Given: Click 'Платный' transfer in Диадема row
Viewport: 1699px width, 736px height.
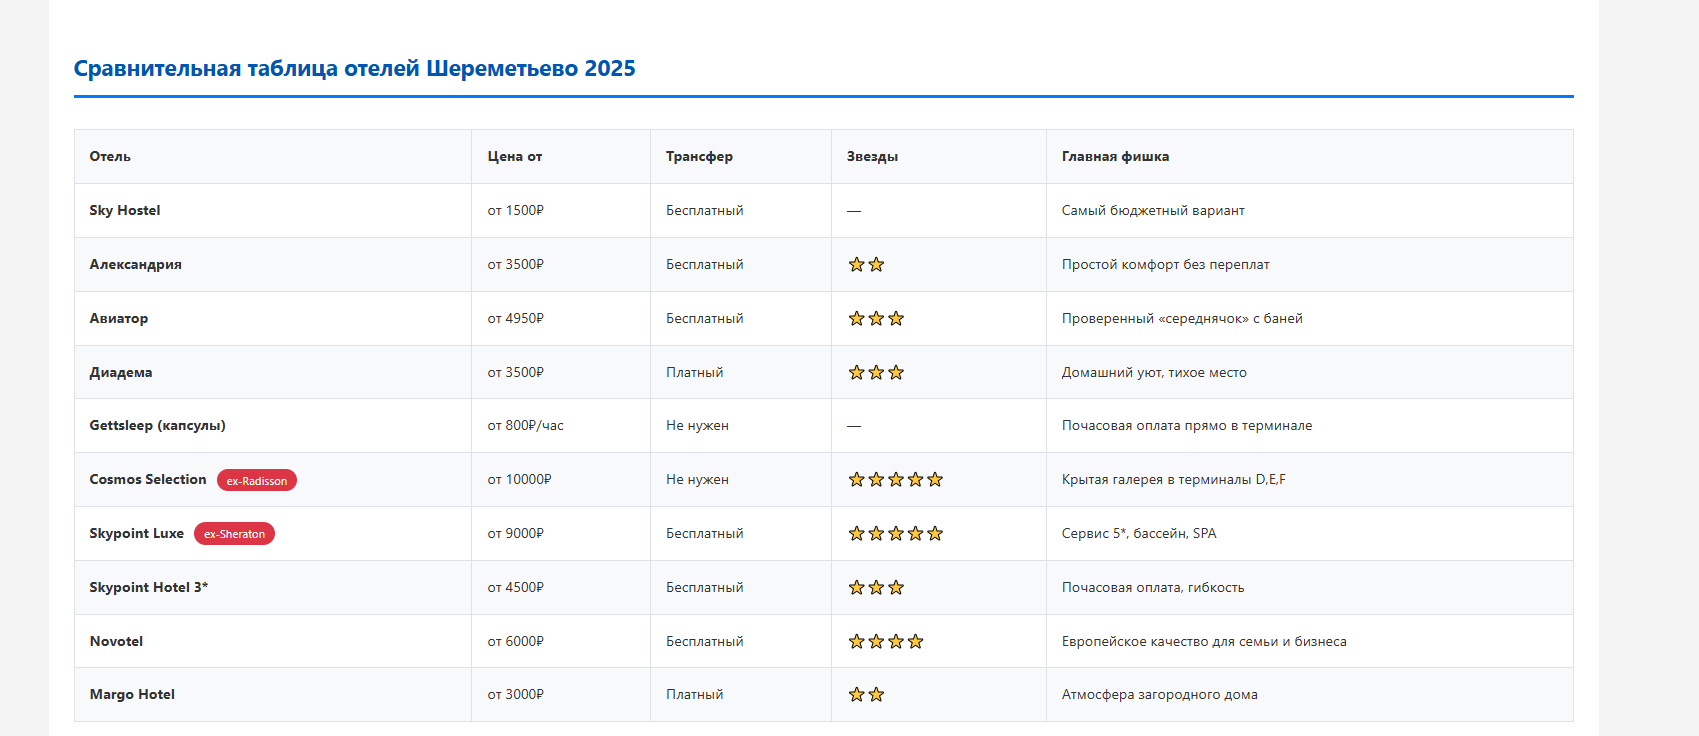Looking at the screenshot, I should pos(694,372).
